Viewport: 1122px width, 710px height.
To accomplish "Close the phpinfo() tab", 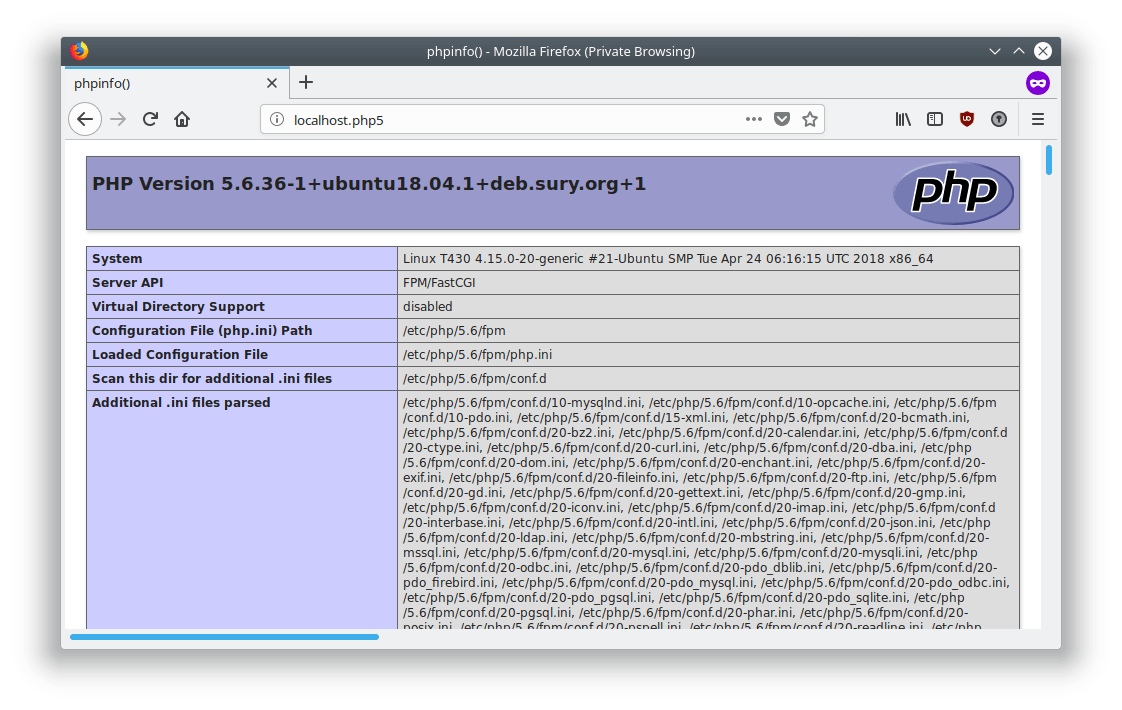I will click(x=272, y=83).
